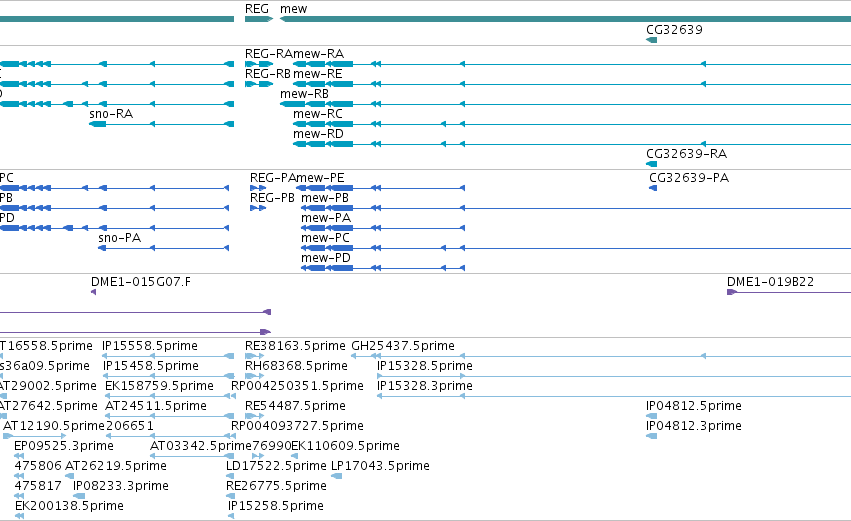Click the RP004250351.5prime EST label

pos(297,386)
